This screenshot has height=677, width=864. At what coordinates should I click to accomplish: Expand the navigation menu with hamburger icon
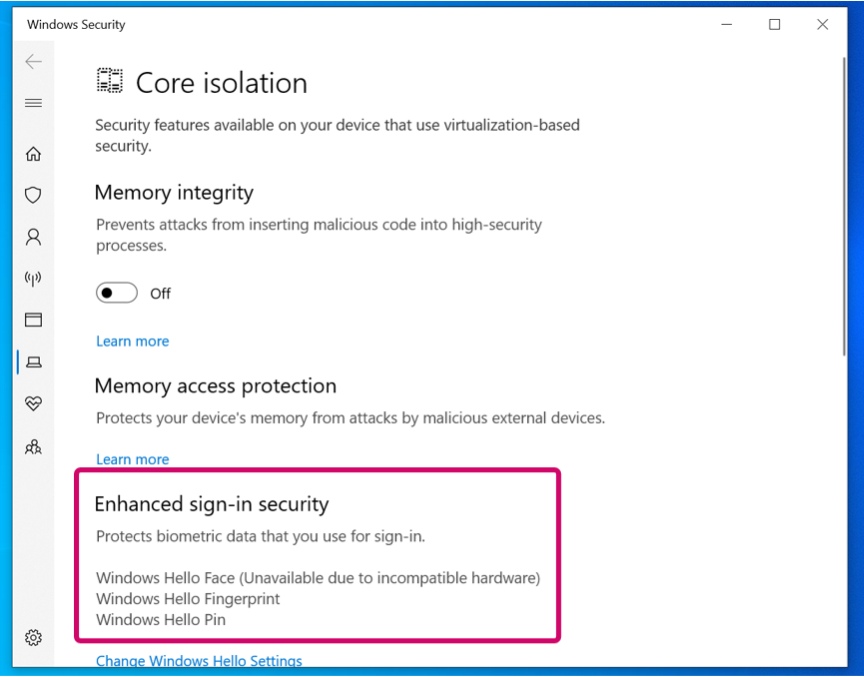click(33, 103)
